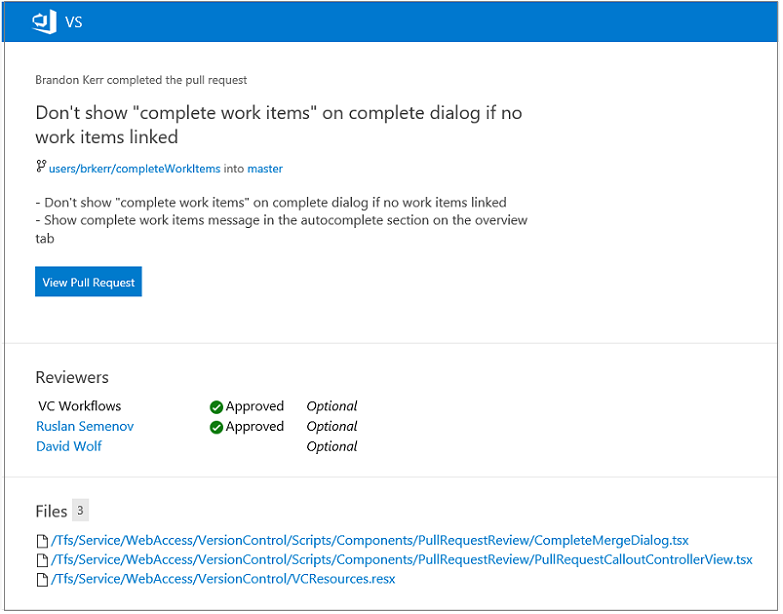This screenshot has height=614, width=783.
Task: Click the pull request title heading
Action: click(x=279, y=125)
